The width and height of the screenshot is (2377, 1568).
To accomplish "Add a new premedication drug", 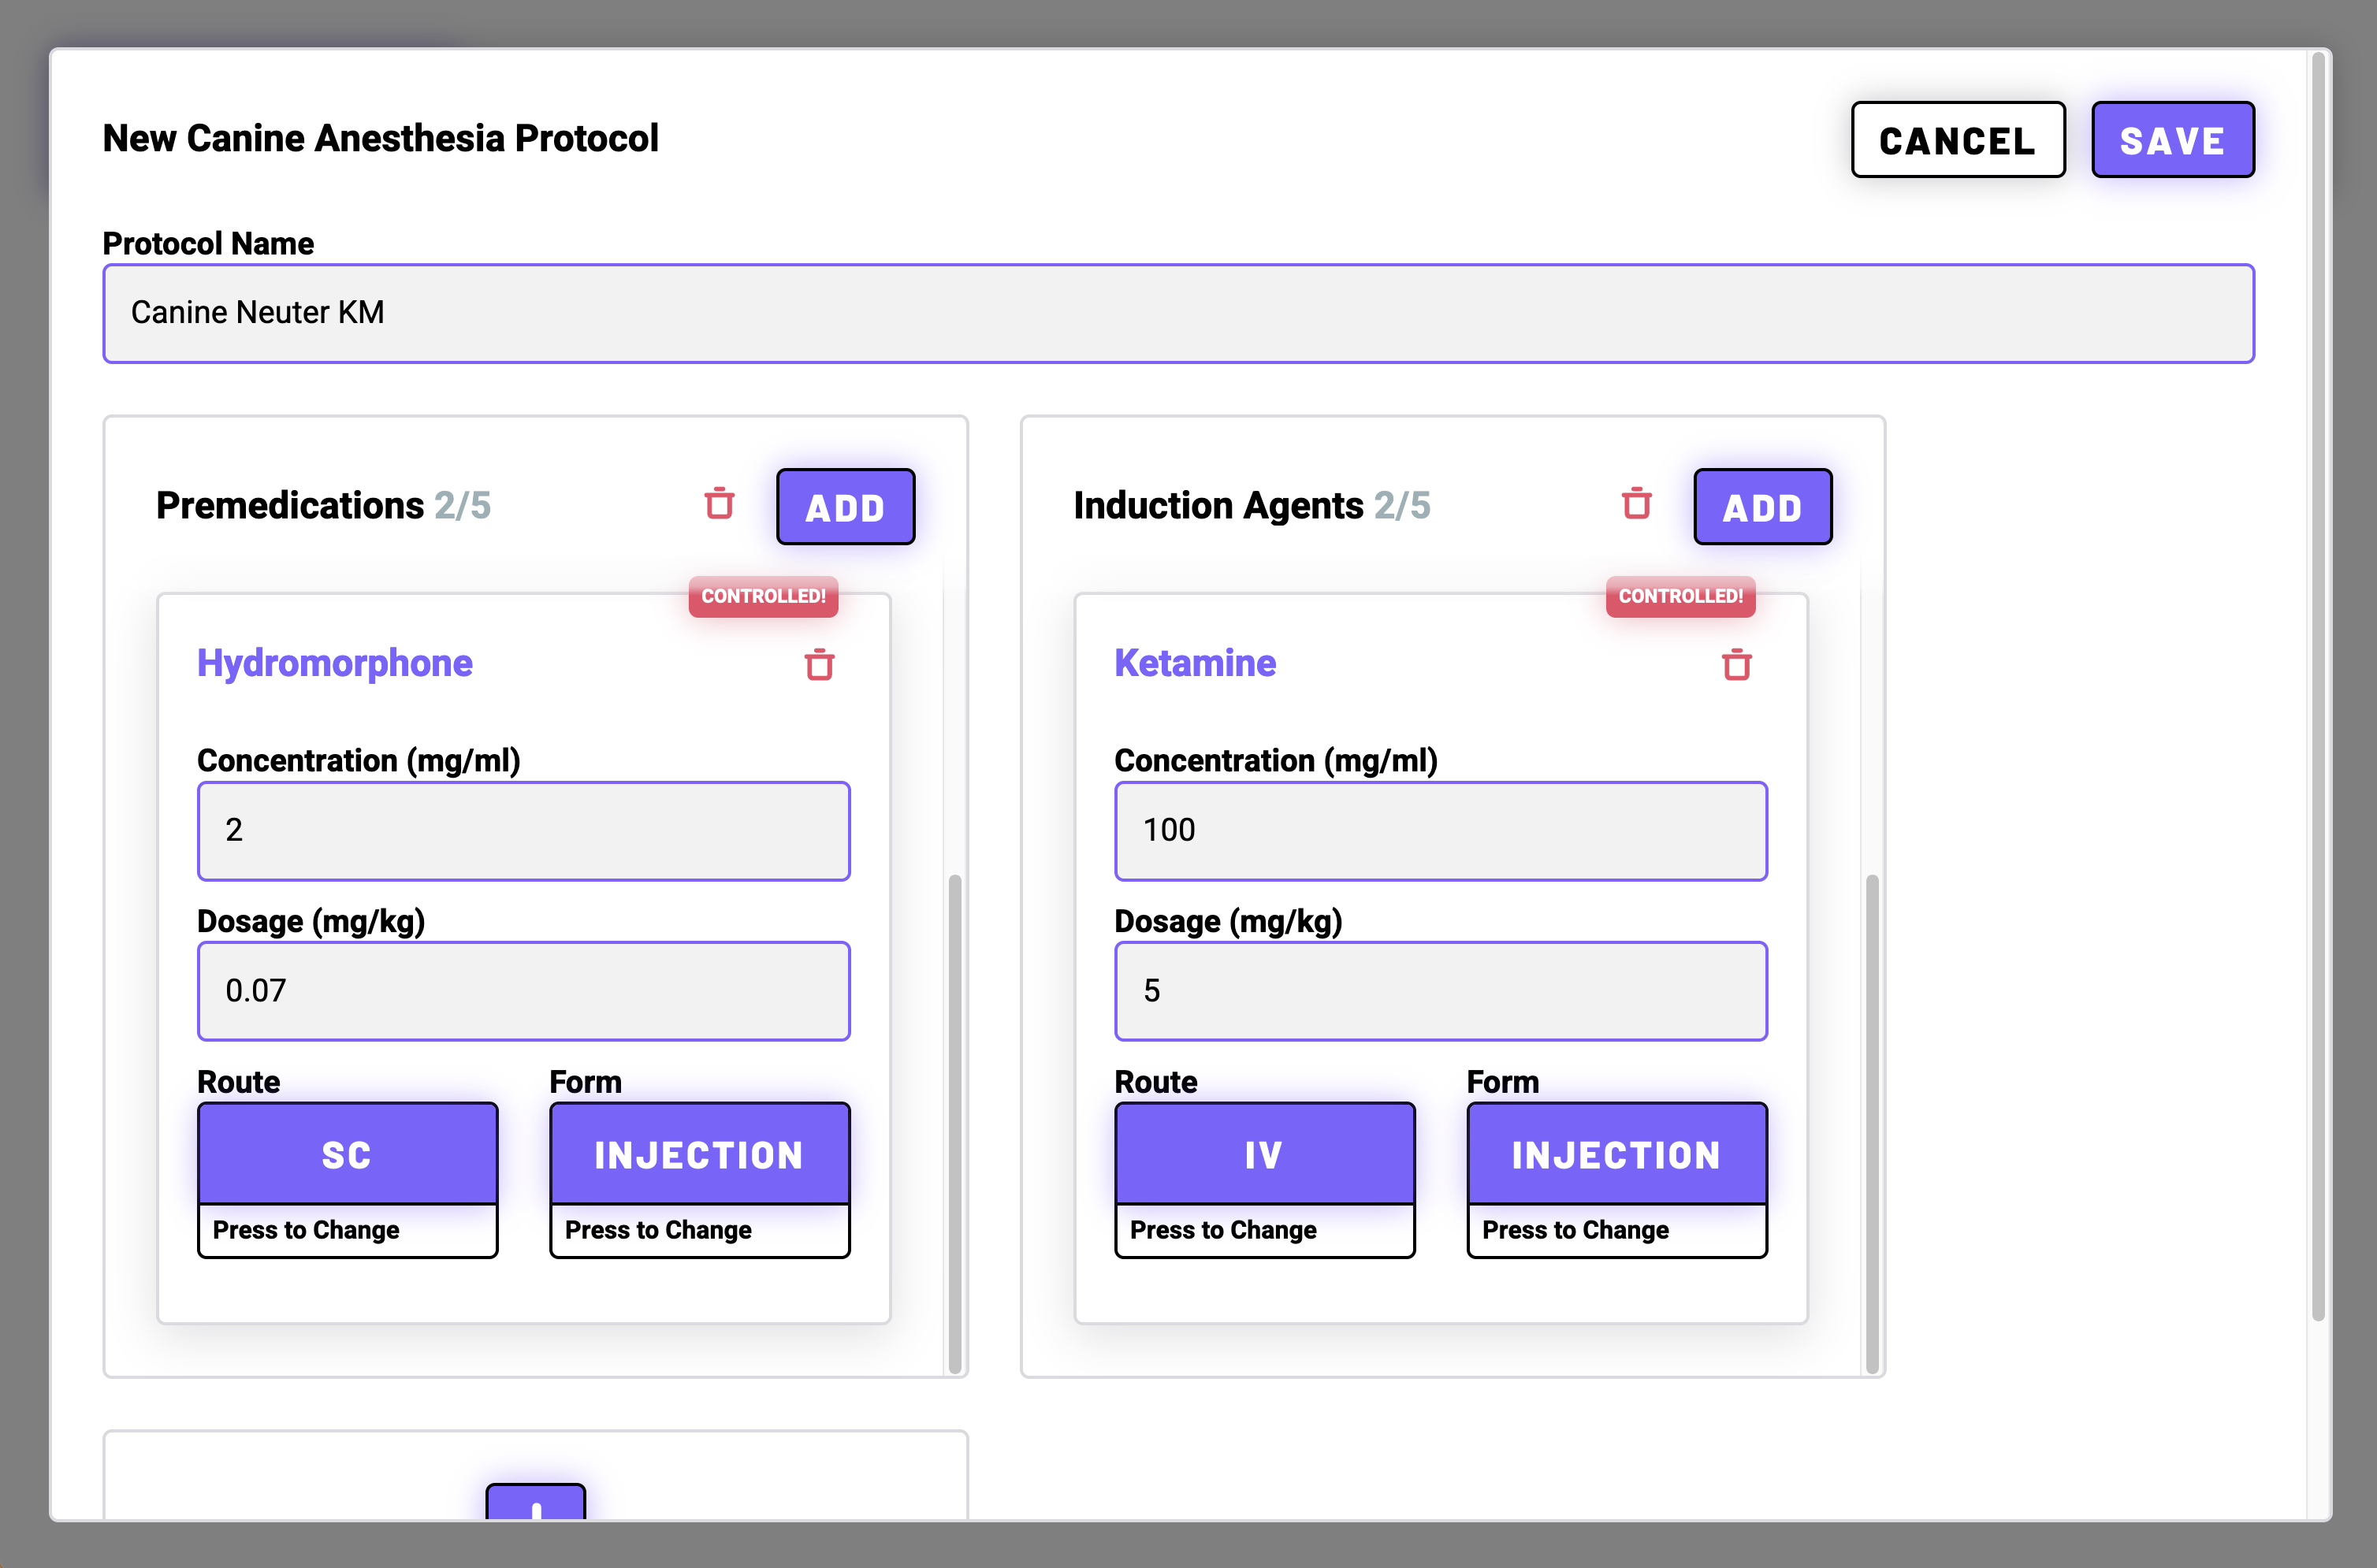I will 845,507.
